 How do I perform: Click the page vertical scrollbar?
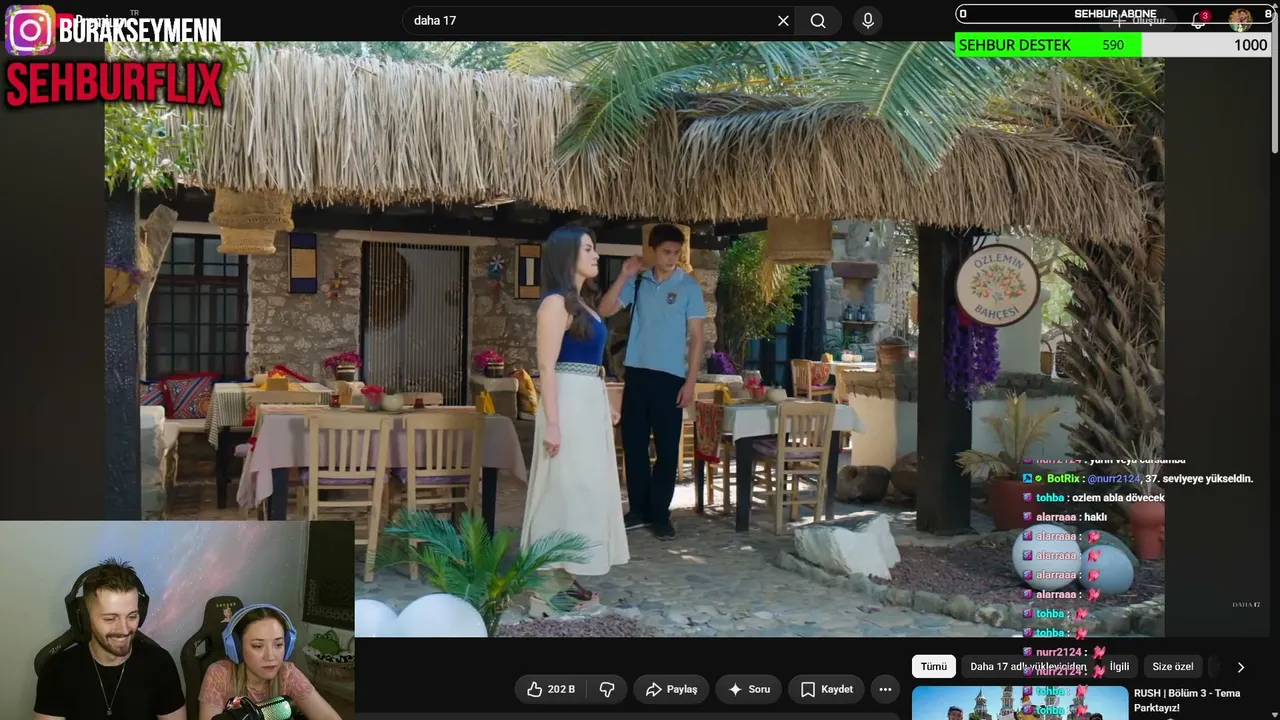click(x=1274, y=80)
